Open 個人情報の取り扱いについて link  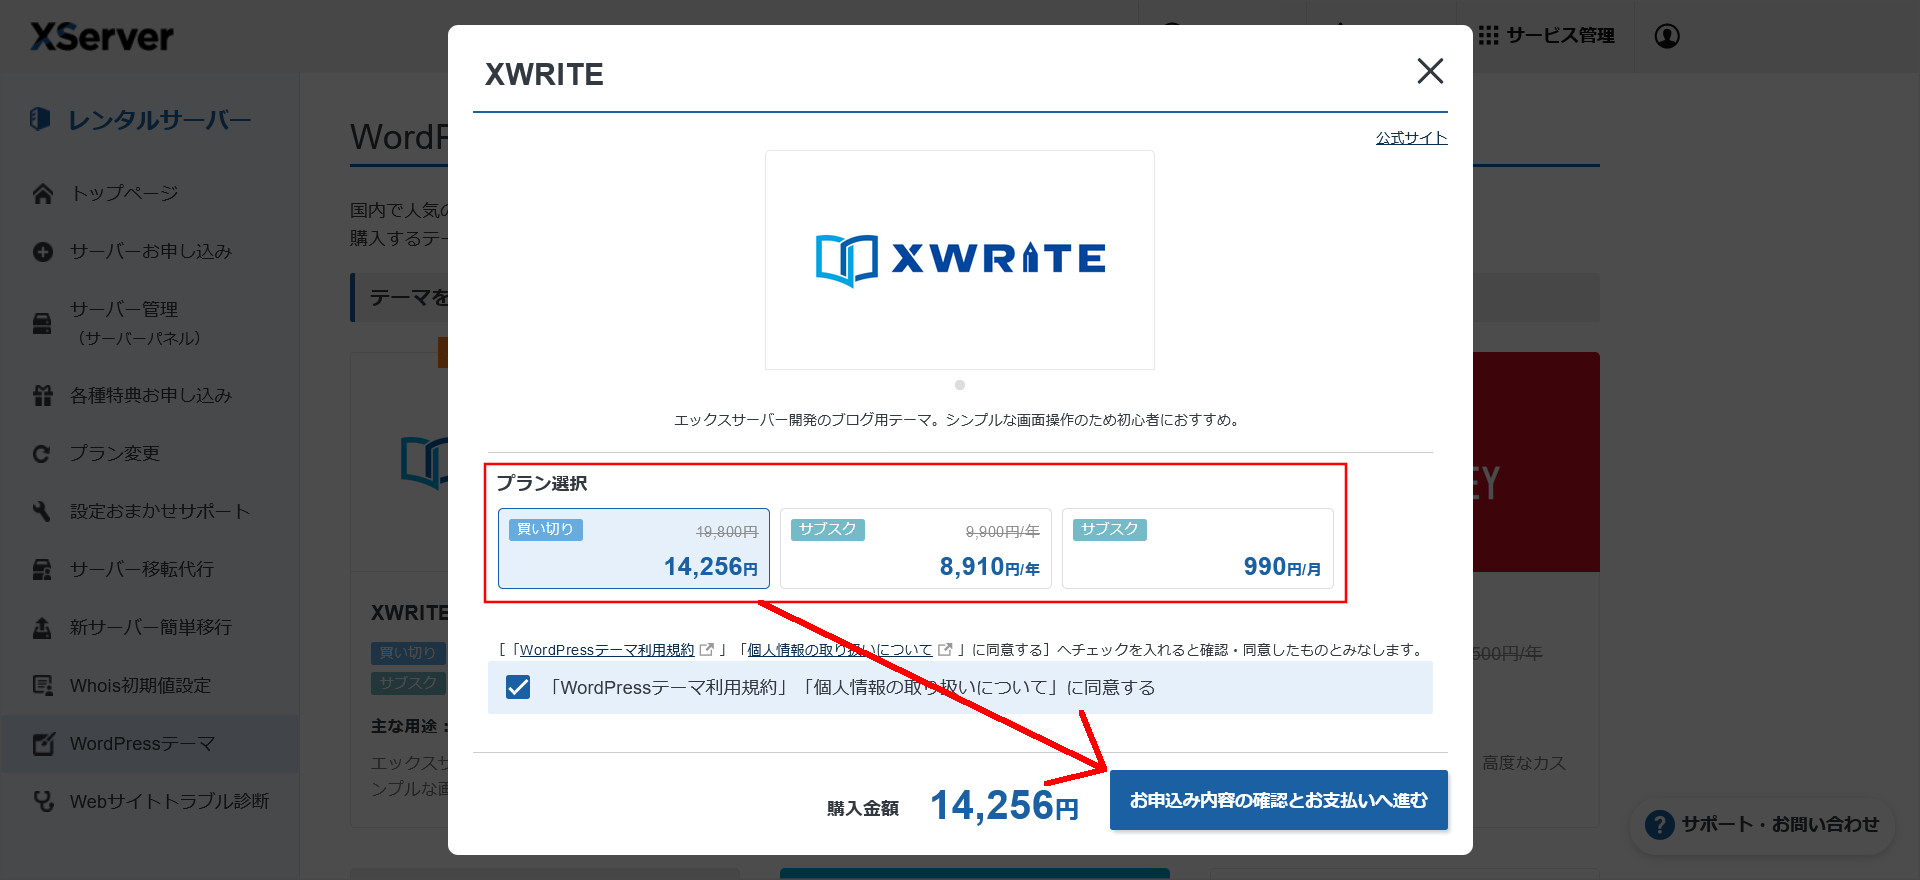(x=839, y=650)
